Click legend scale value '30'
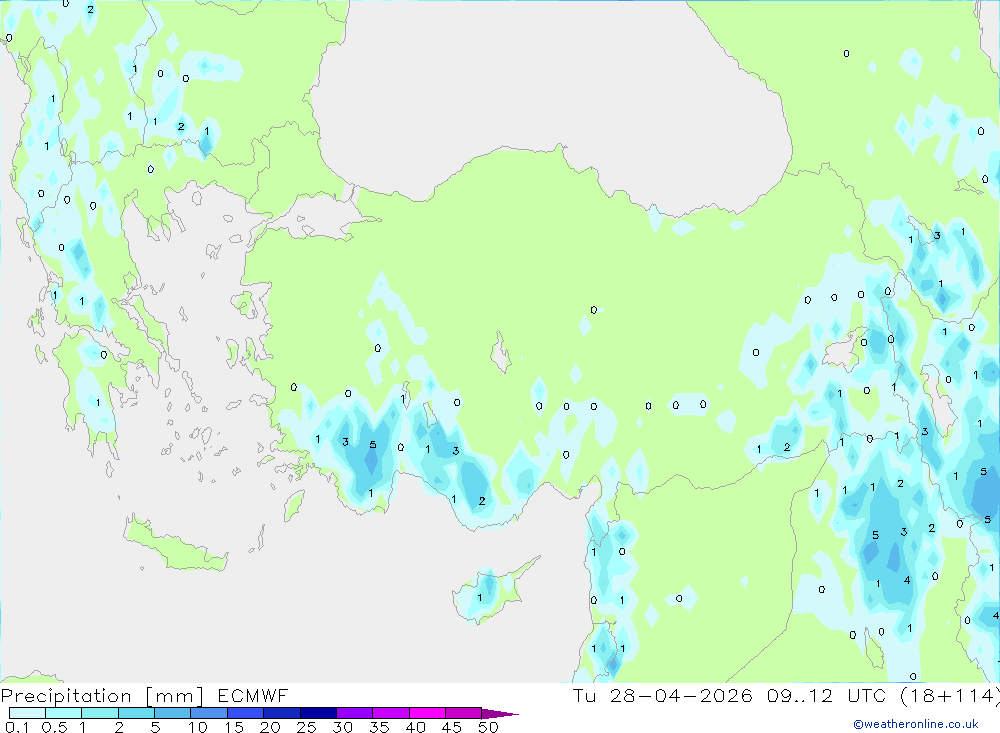Image resolution: width=1000 pixels, height=733 pixels. (342, 727)
